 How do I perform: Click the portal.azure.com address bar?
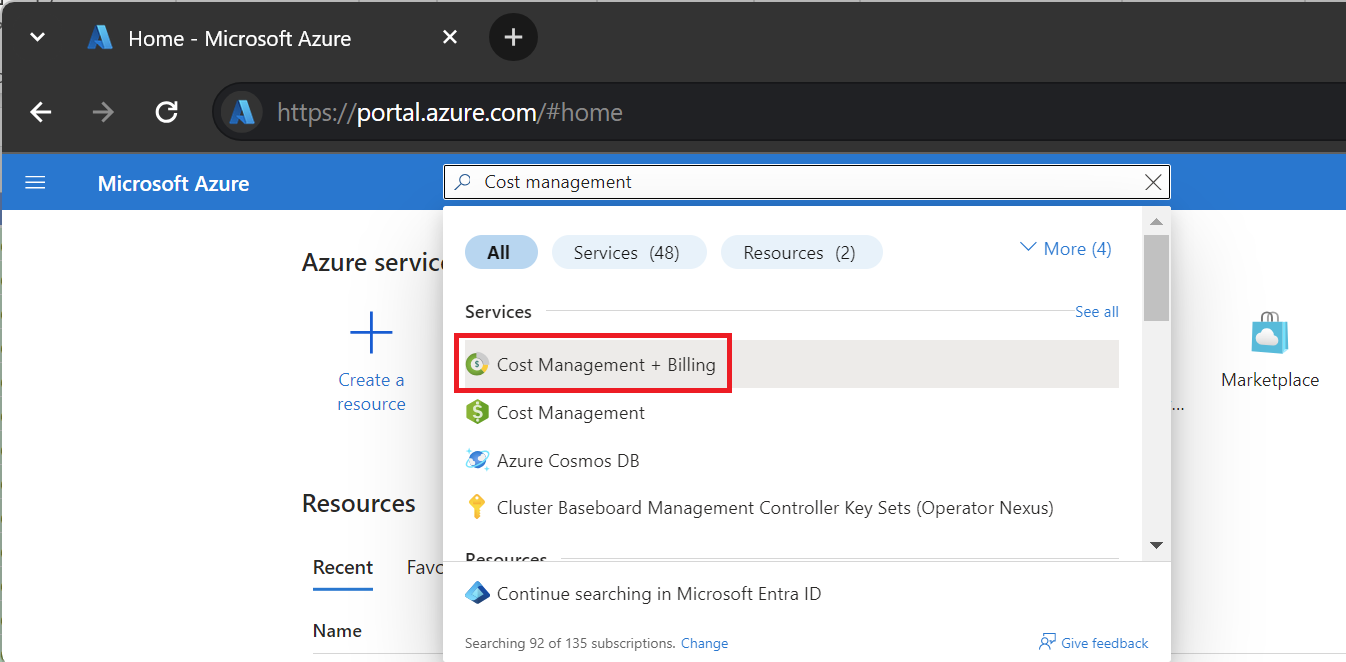tap(780, 112)
